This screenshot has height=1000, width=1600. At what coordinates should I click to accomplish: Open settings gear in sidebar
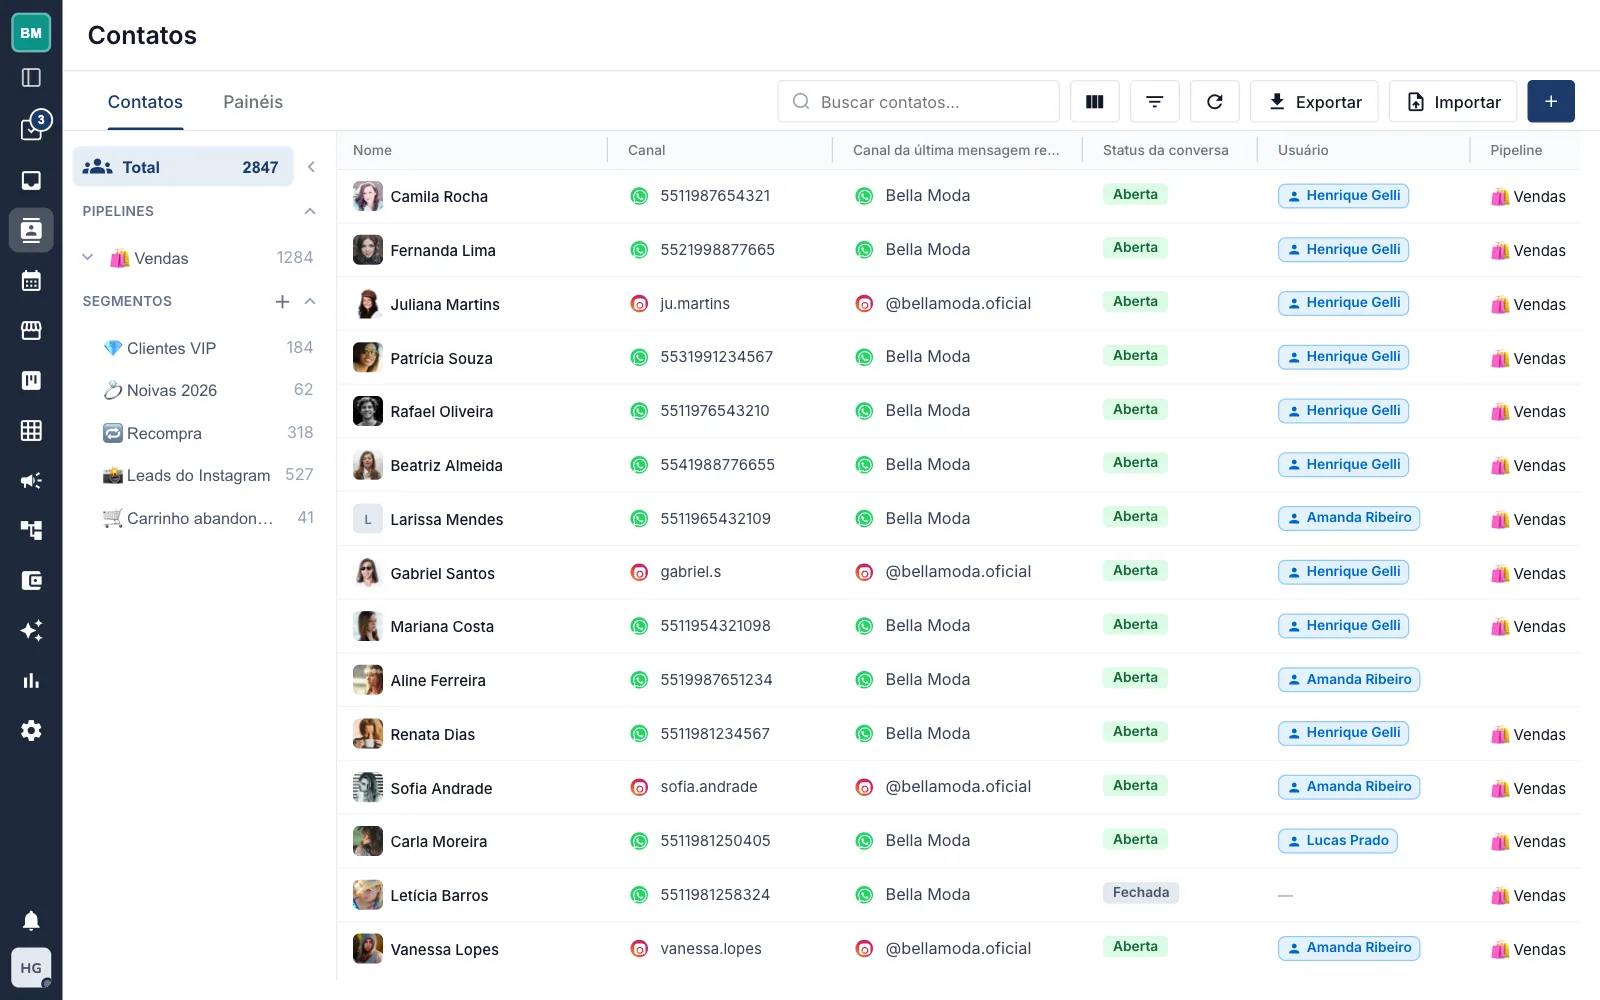coord(31,730)
